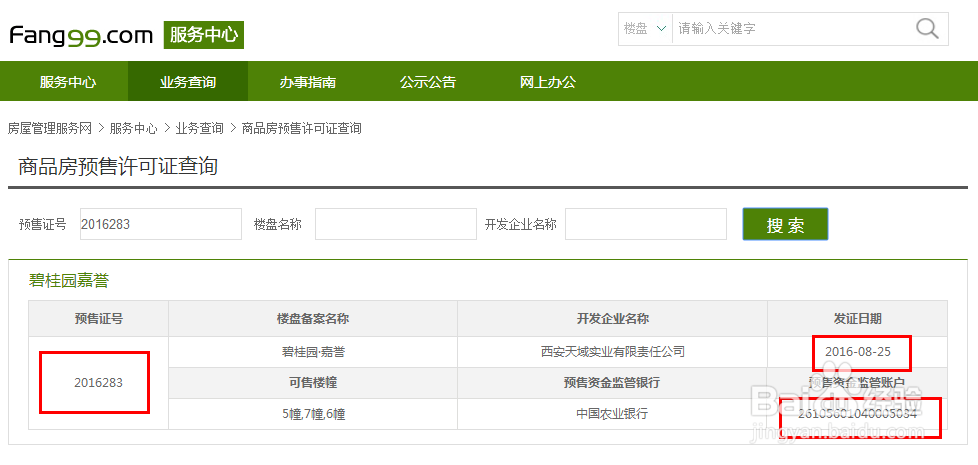The image size is (978, 465).
Task: Select the 发证日期 column header
Action: coord(858,319)
